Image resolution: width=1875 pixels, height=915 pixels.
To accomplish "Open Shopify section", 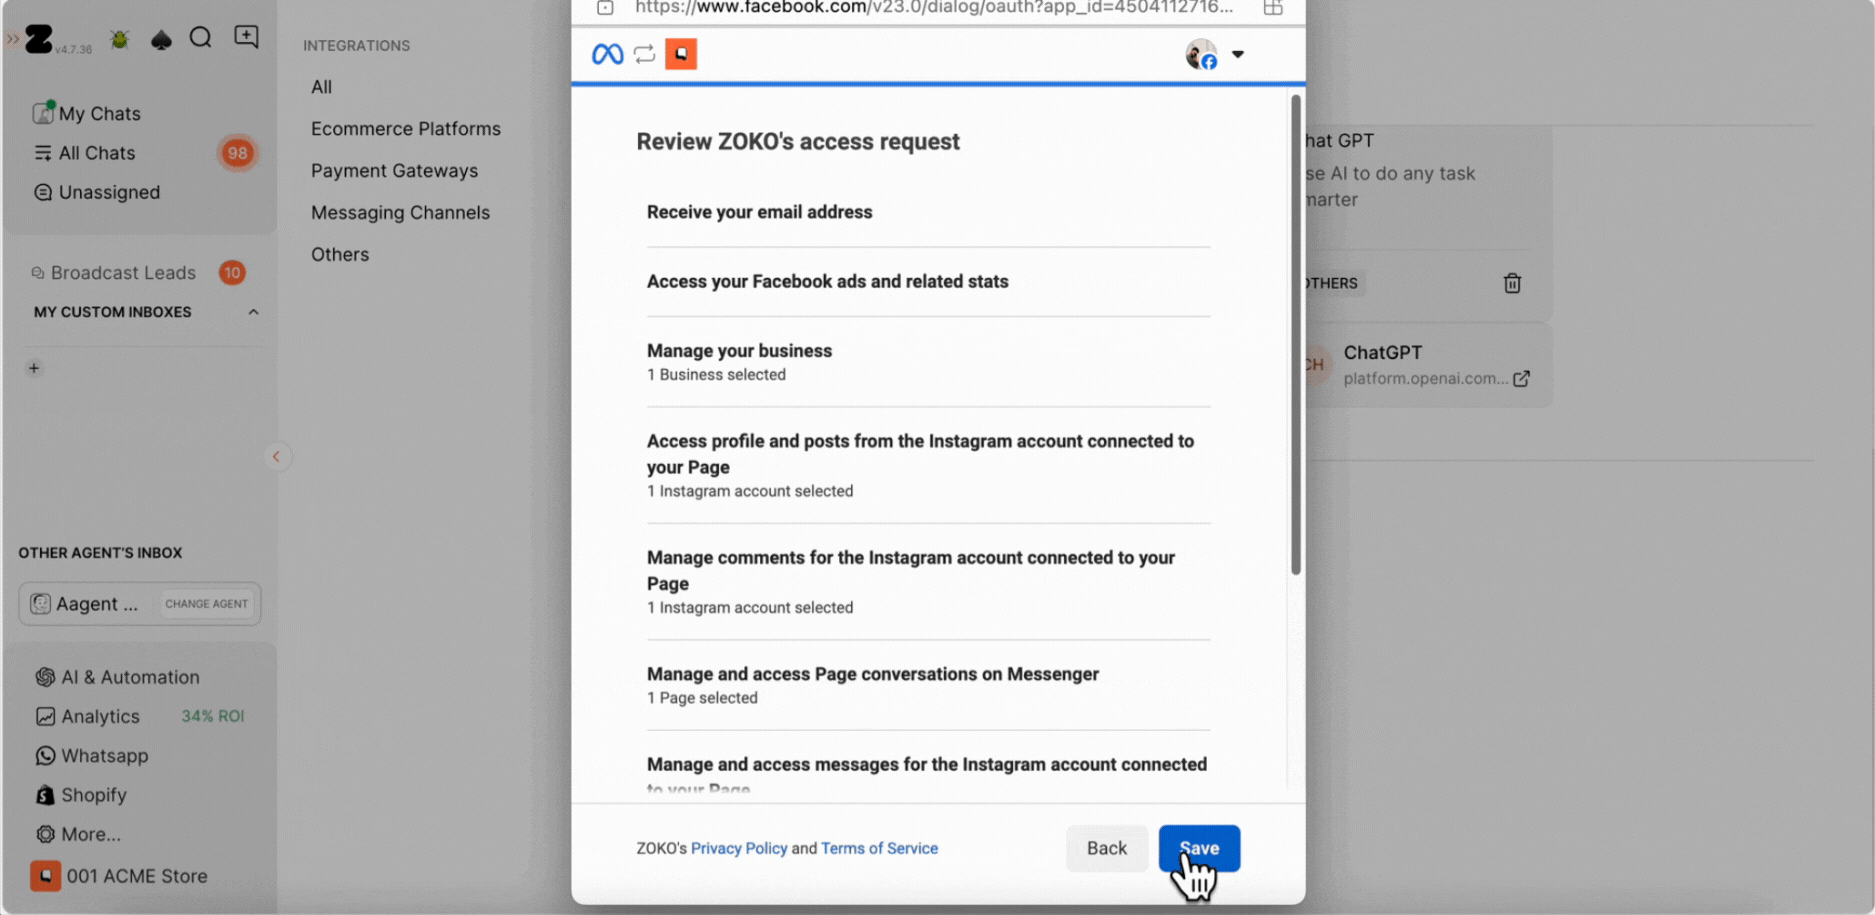I will (x=93, y=795).
